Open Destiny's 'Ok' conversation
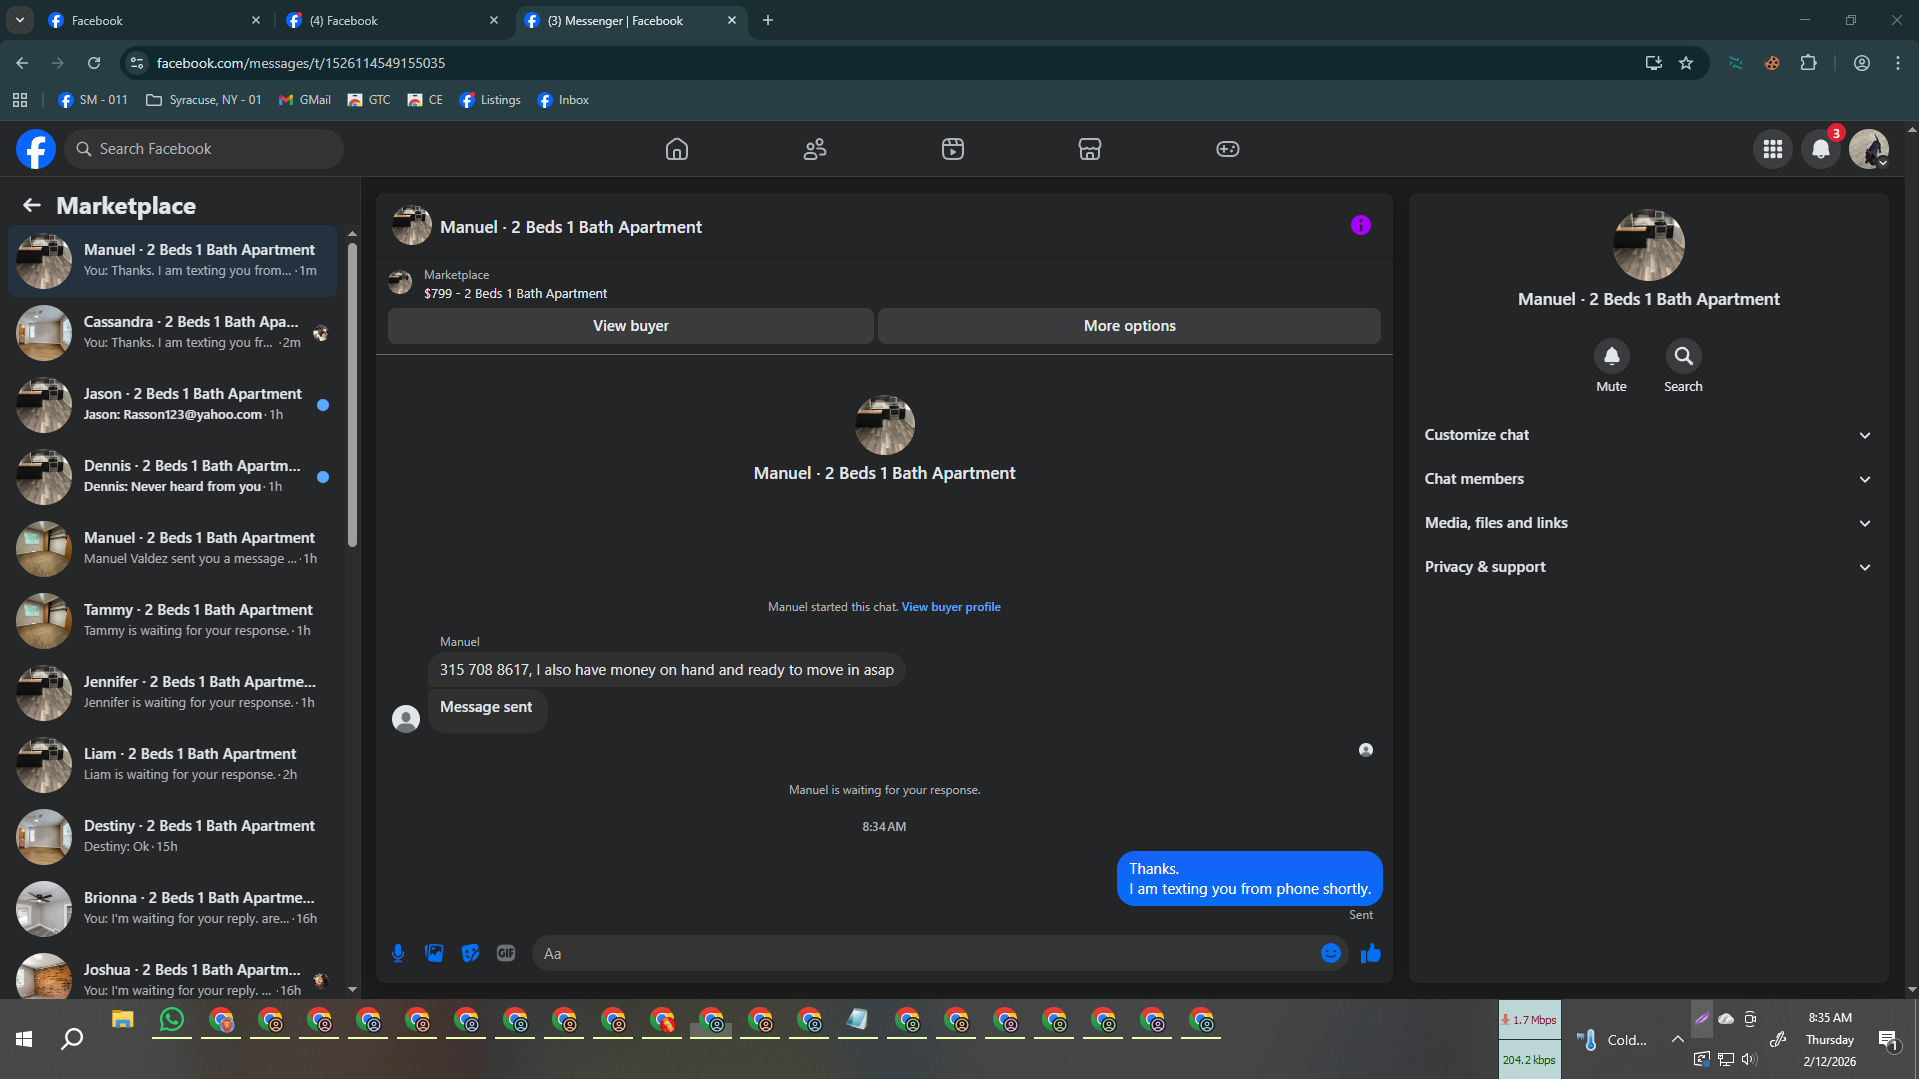1919x1079 pixels. point(172,837)
